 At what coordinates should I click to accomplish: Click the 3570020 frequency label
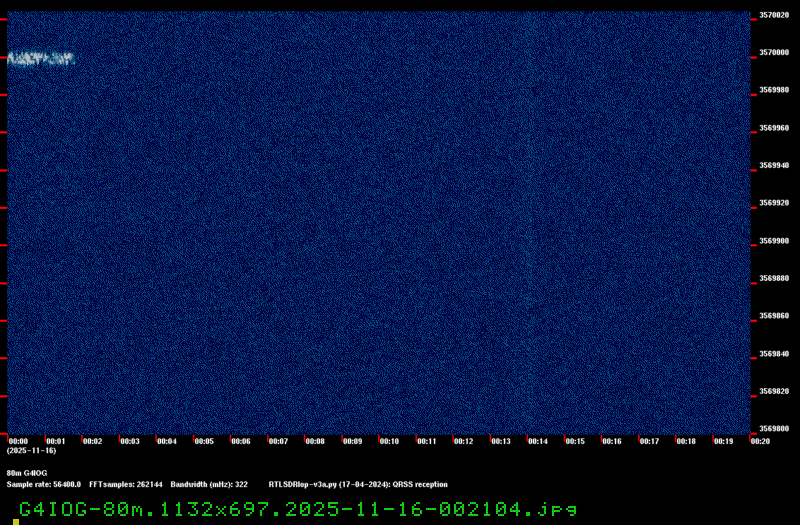pos(774,15)
